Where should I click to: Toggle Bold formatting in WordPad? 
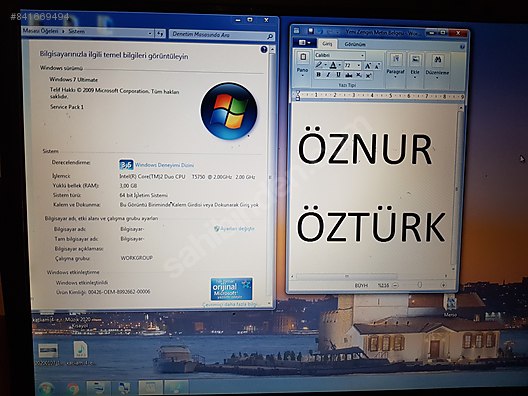318,75
